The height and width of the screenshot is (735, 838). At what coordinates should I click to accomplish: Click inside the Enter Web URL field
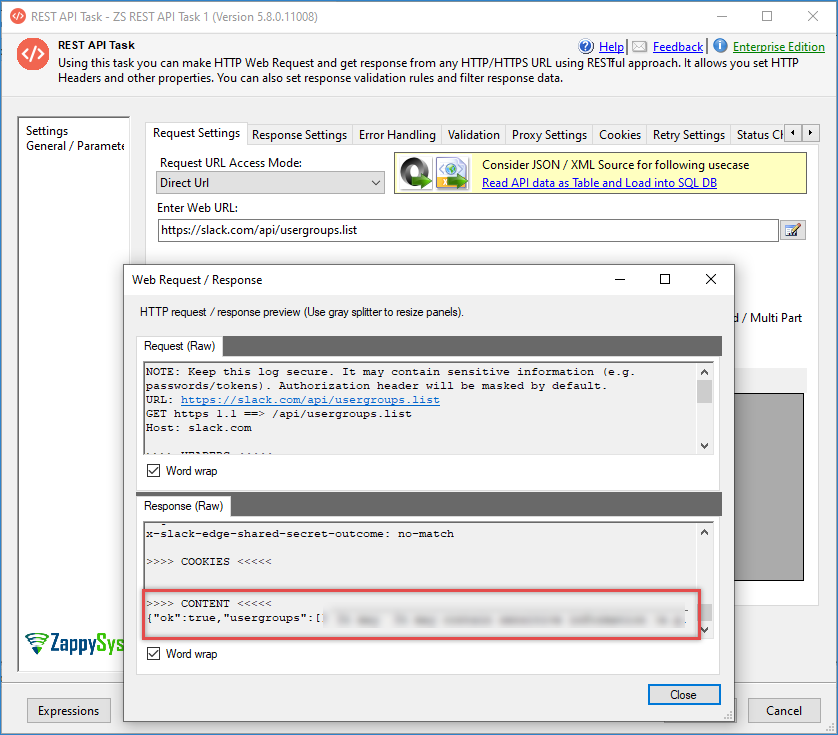(x=466, y=230)
